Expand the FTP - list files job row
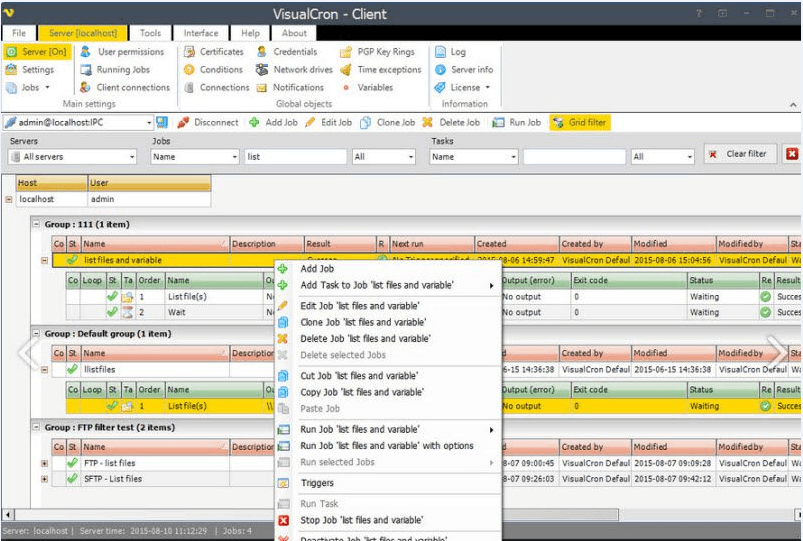 [45, 463]
